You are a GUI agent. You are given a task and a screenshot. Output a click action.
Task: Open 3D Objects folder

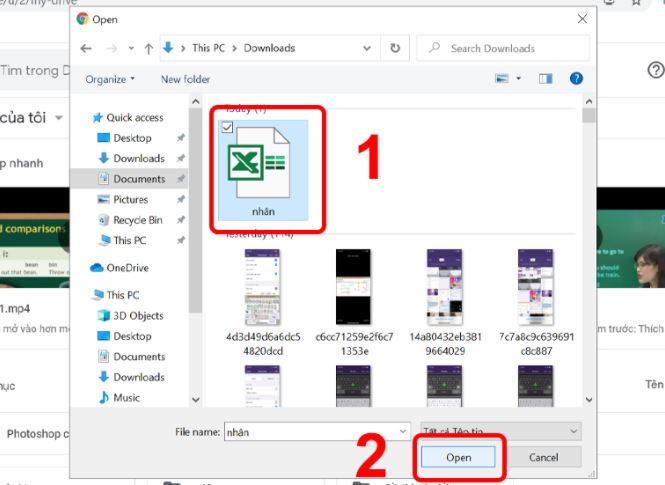tap(131, 315)
